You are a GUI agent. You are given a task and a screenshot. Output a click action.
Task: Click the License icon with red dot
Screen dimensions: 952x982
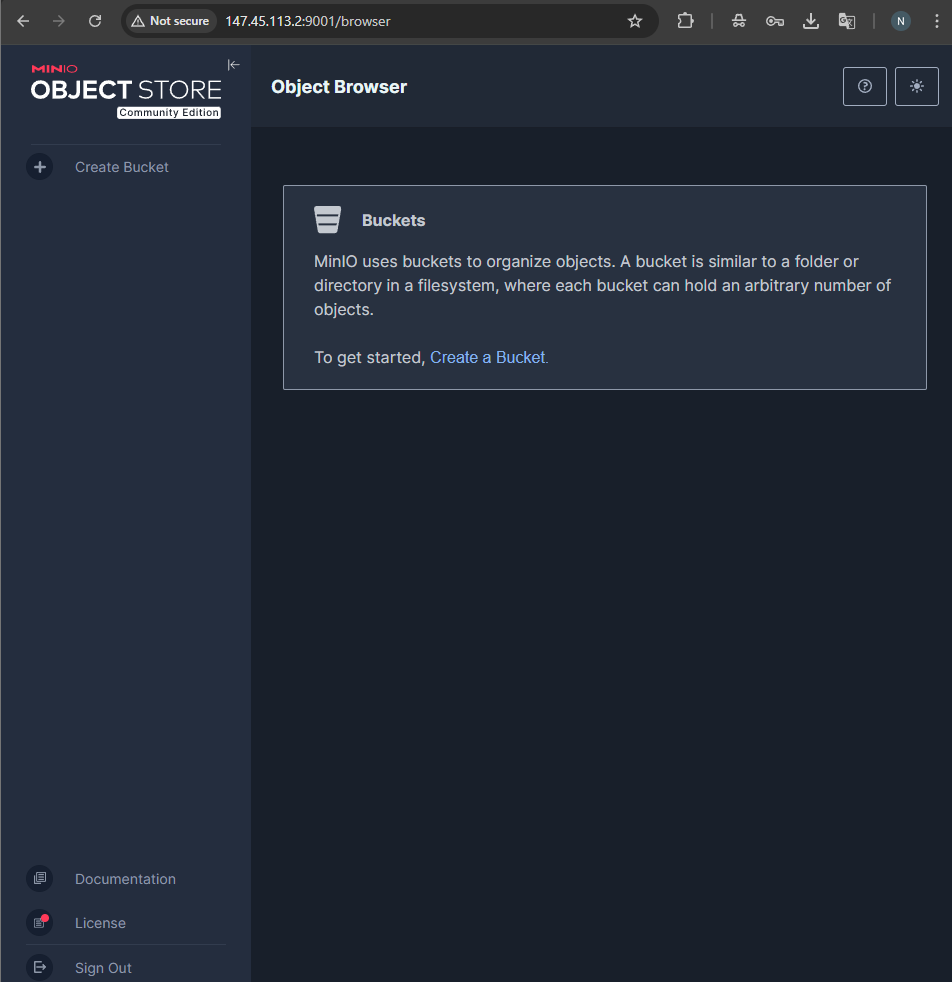(x=39, y=923)
